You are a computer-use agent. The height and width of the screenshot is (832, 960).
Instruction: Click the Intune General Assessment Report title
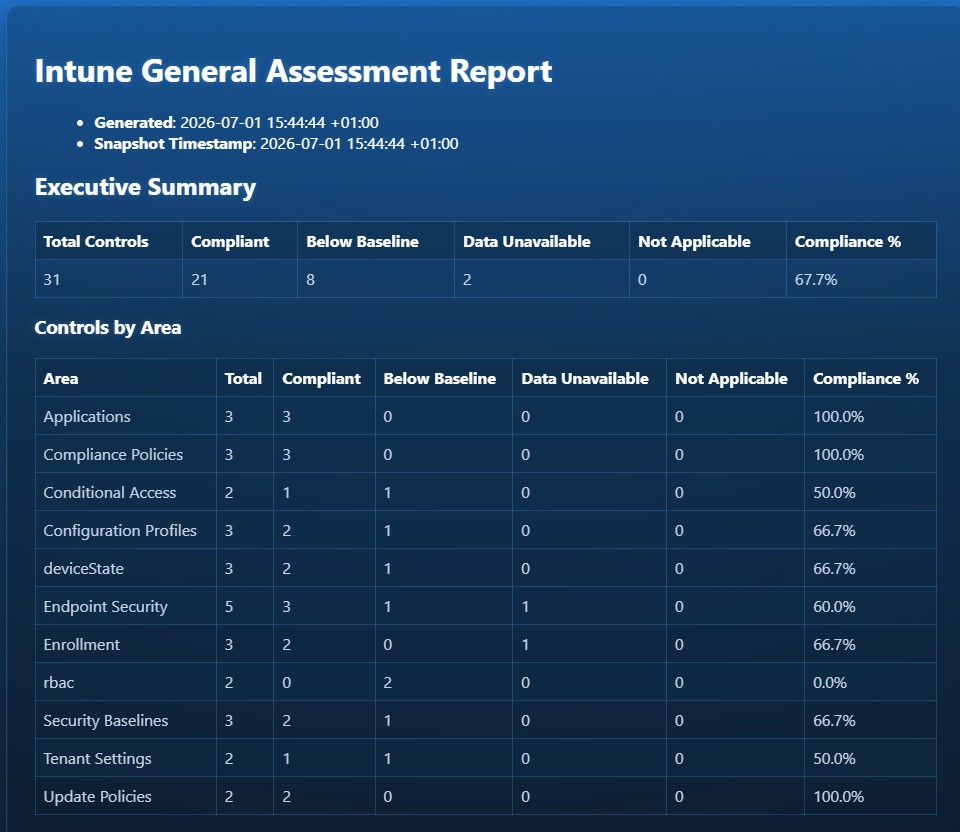tap(293, 71)
